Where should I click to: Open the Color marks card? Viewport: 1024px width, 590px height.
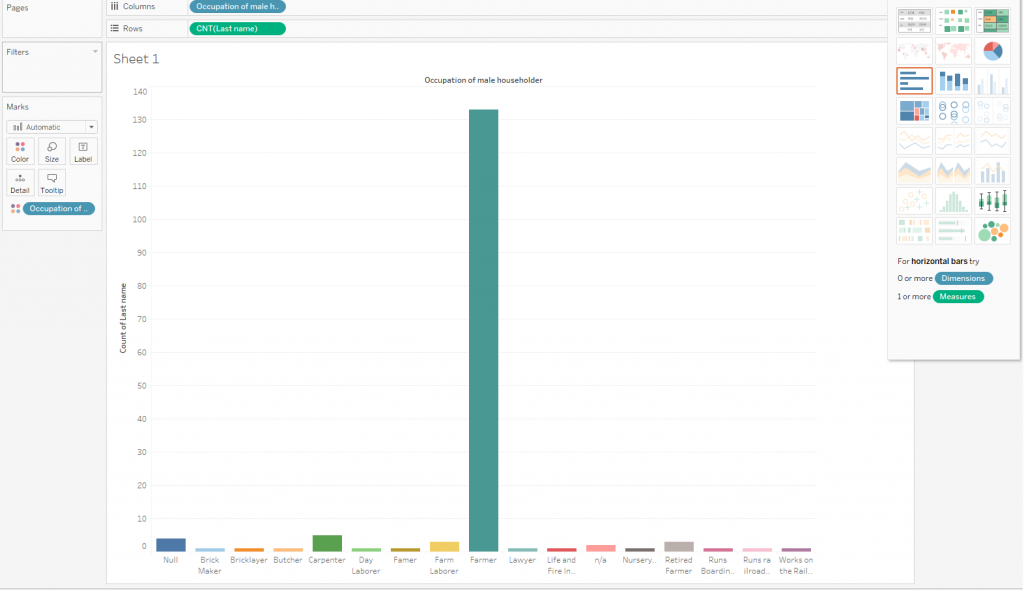20,151
